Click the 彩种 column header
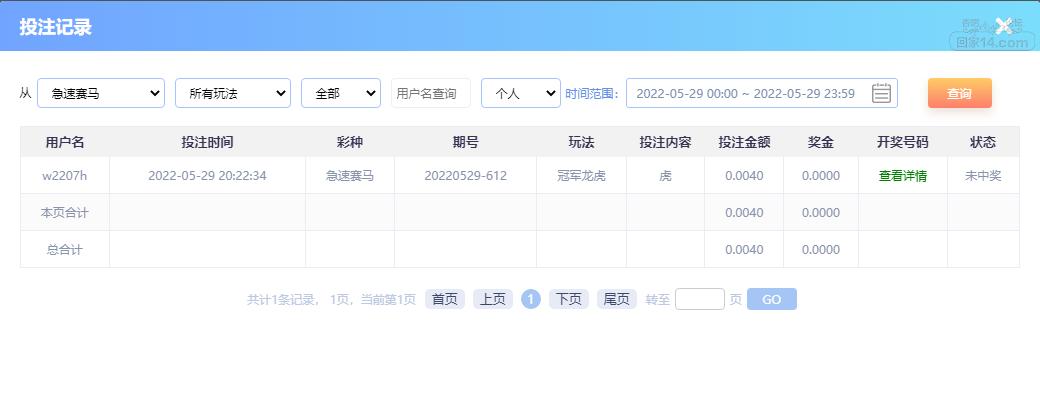 (350, 142)
